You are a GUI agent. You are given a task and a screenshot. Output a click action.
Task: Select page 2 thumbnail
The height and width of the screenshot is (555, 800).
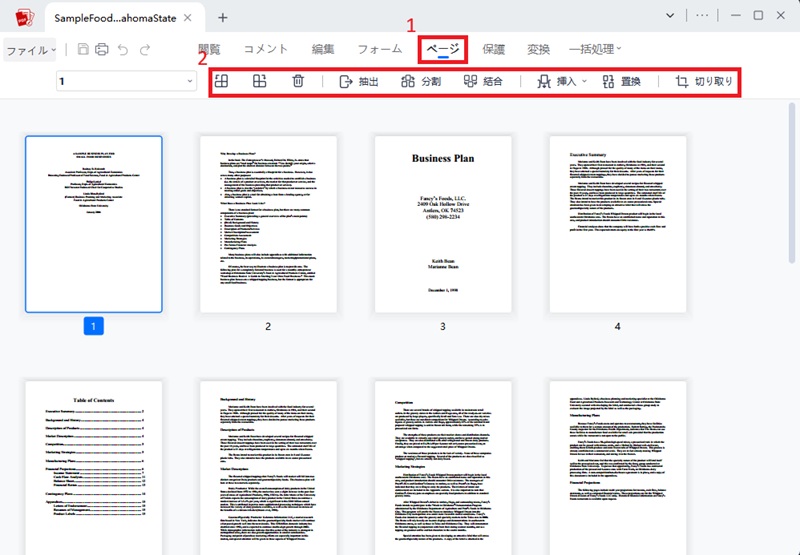tap(268, 224)
